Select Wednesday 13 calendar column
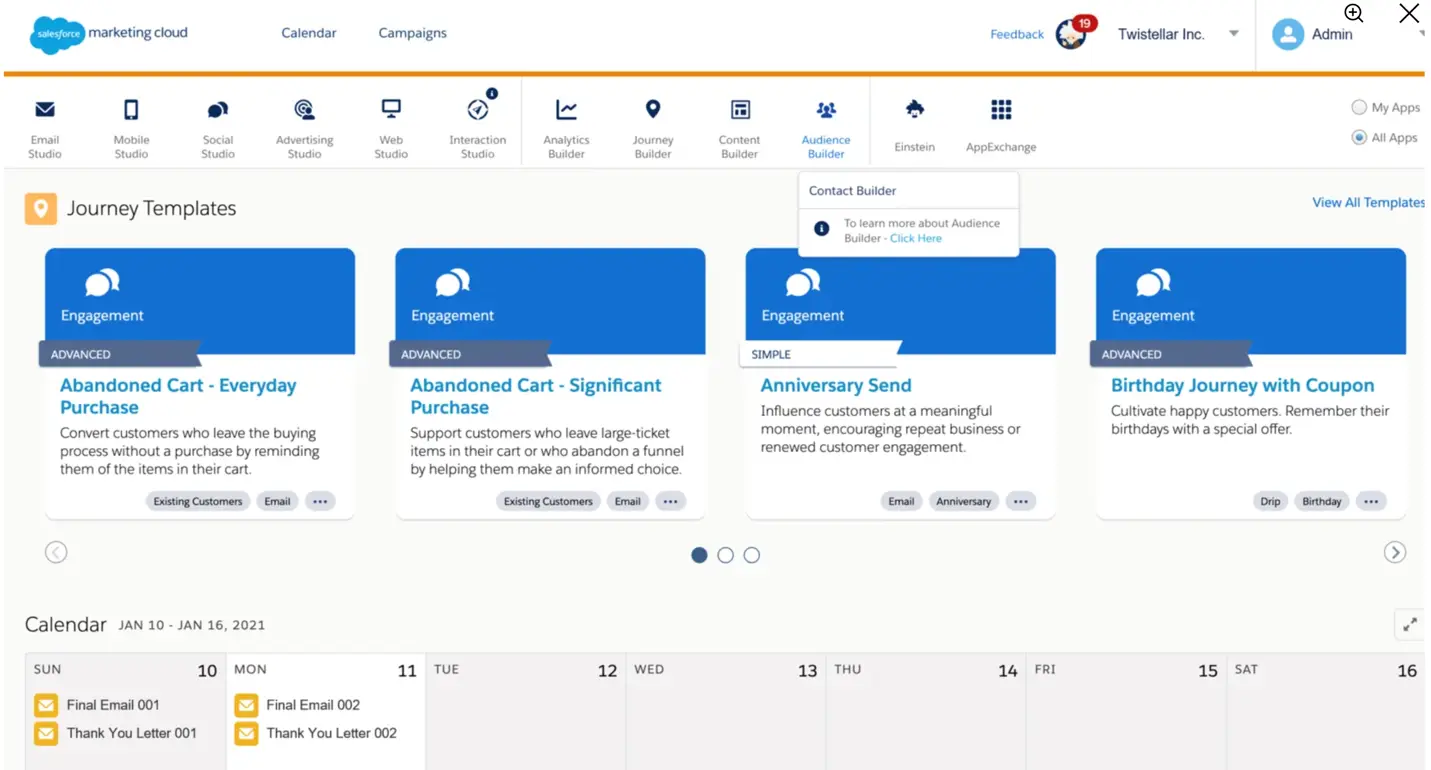Image resolution: width=1431 pixels, height=770 pixels. [725, 711]
